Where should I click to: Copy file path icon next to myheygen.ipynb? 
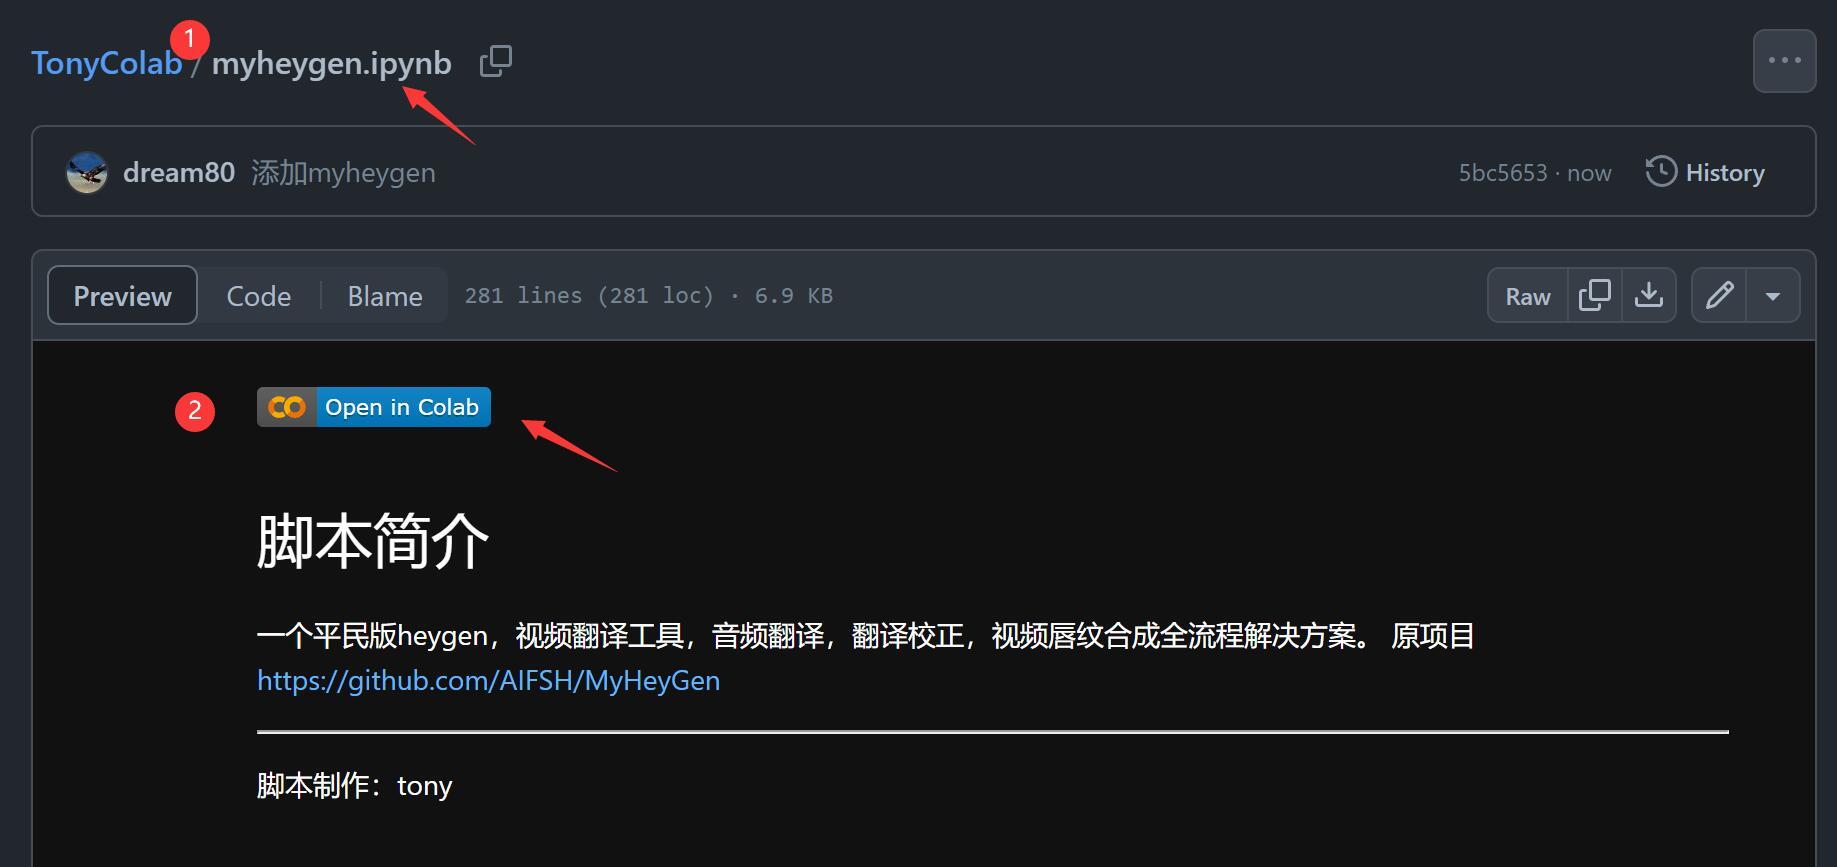point(496,62)
